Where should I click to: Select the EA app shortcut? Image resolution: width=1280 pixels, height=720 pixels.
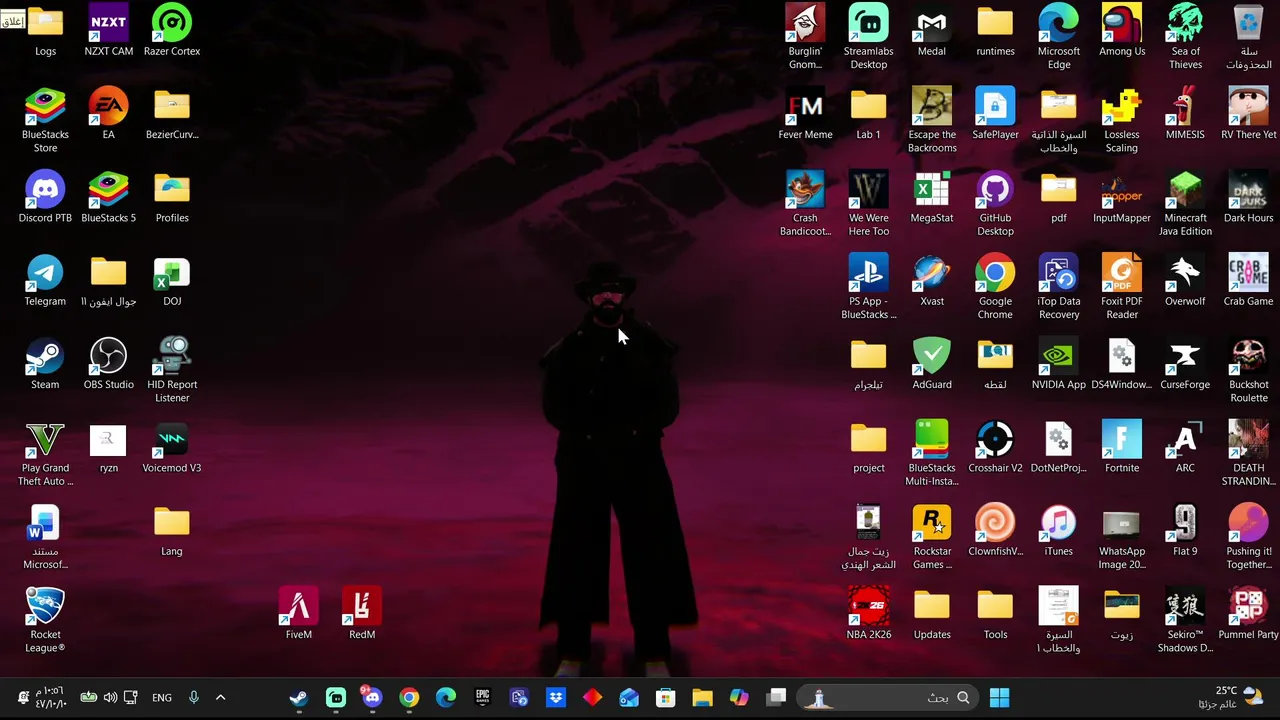coord(108,114)
